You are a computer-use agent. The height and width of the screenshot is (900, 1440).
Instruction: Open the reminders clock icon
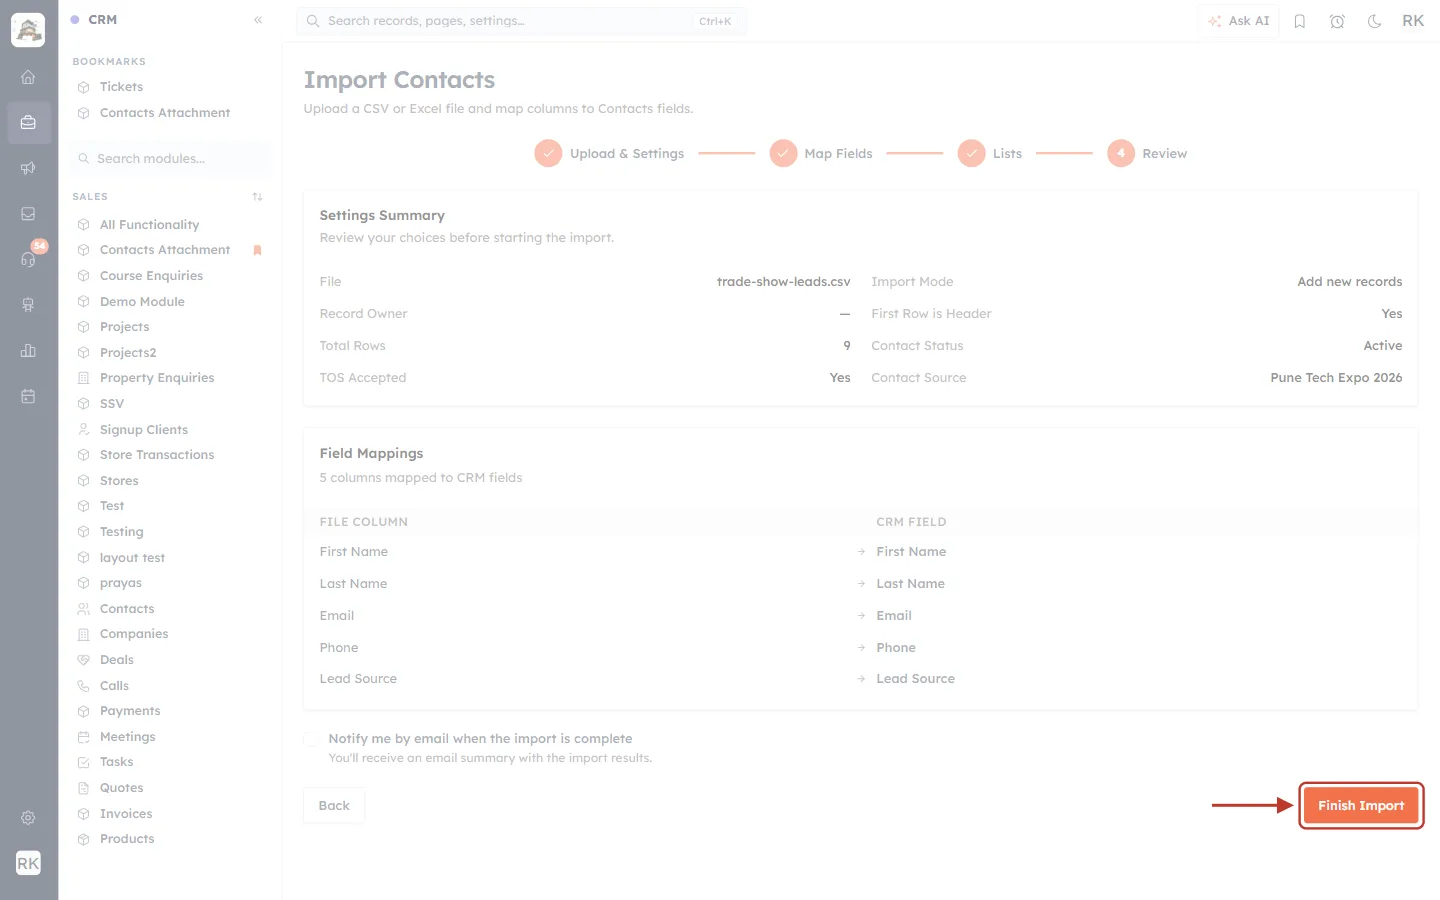click(x=1337, y=21)
